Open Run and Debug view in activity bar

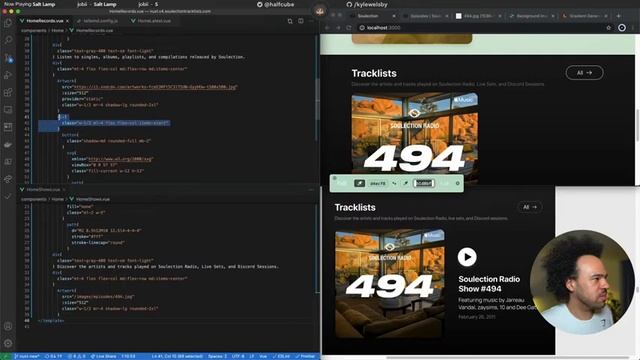point(8,75)
